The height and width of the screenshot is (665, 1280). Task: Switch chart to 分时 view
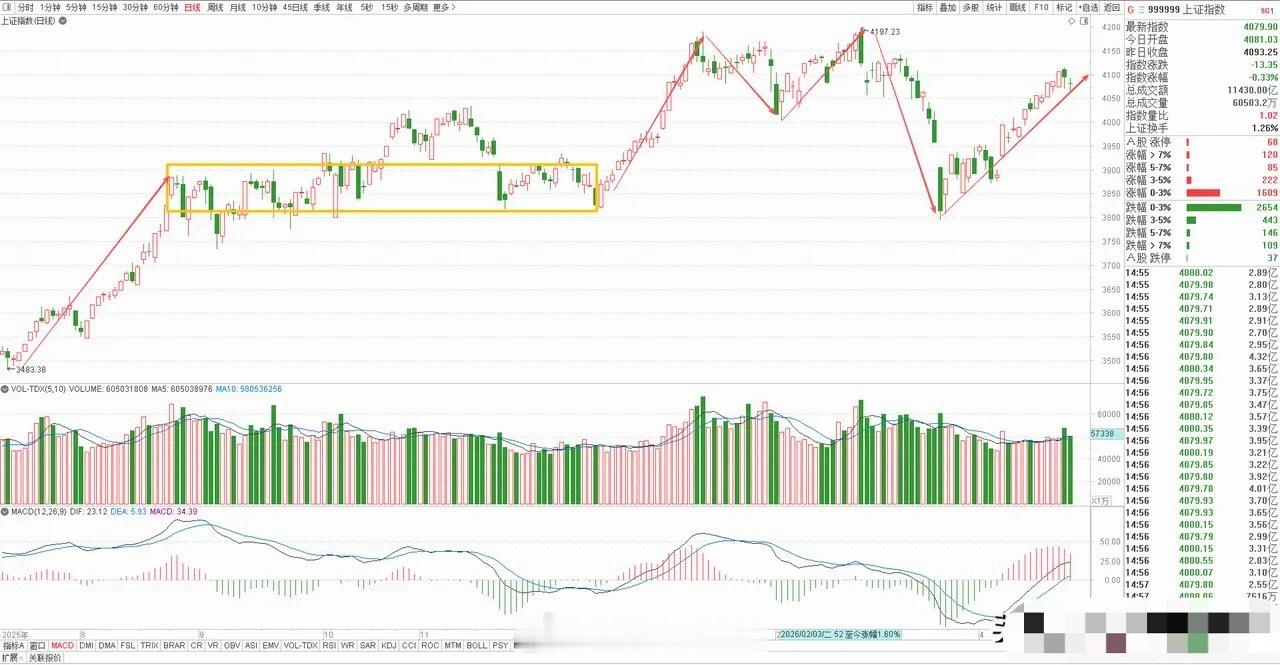point(25,7)
